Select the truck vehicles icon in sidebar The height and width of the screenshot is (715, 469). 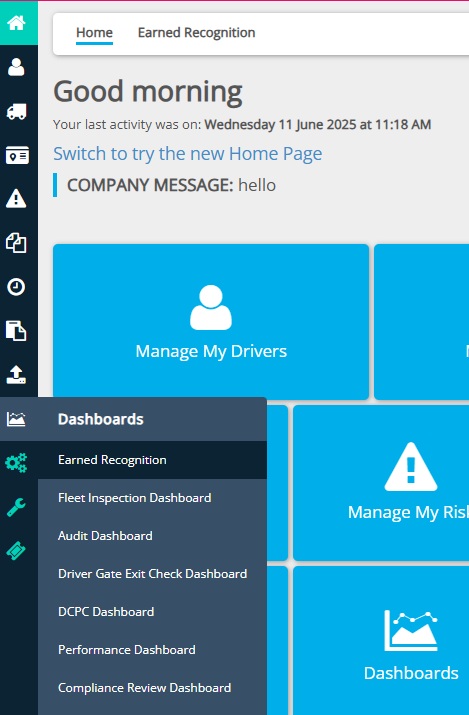click(x=16, y=111)
